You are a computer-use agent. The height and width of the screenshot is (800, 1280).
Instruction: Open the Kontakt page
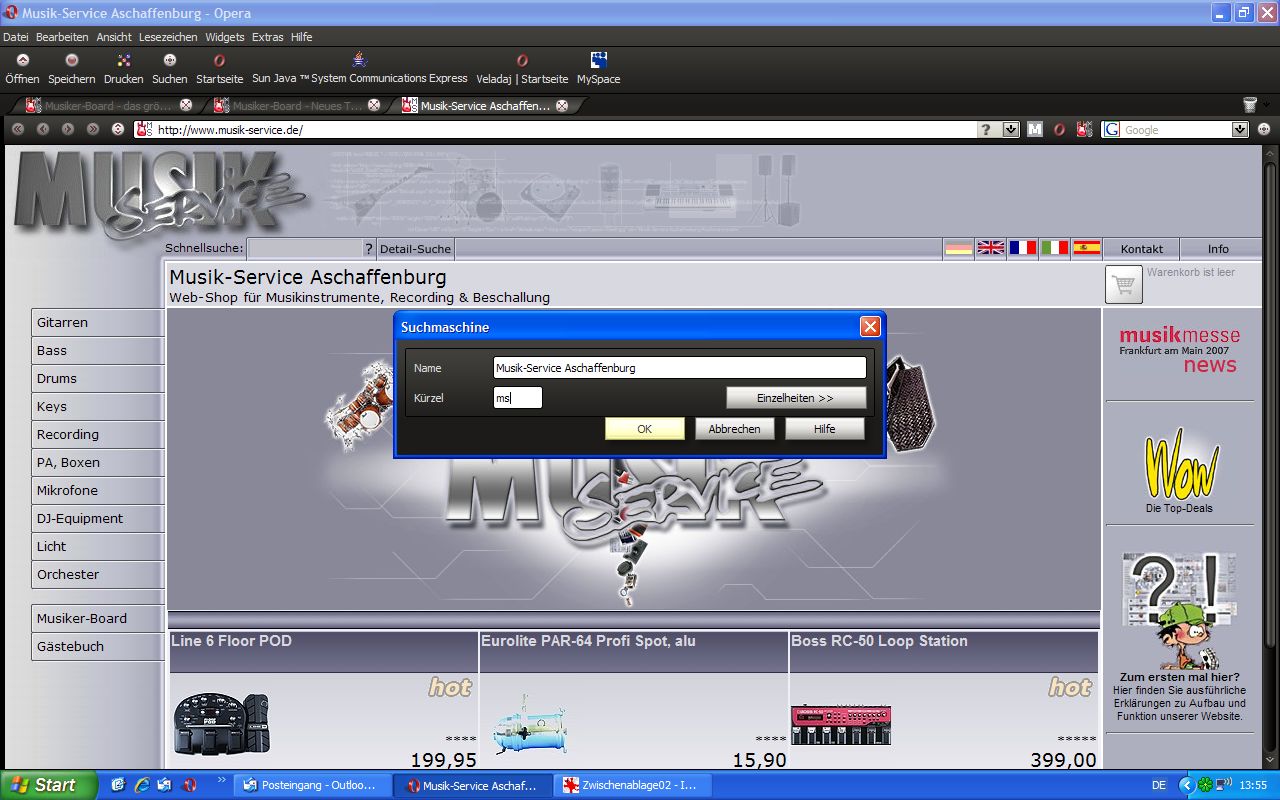coord(1142,249)
